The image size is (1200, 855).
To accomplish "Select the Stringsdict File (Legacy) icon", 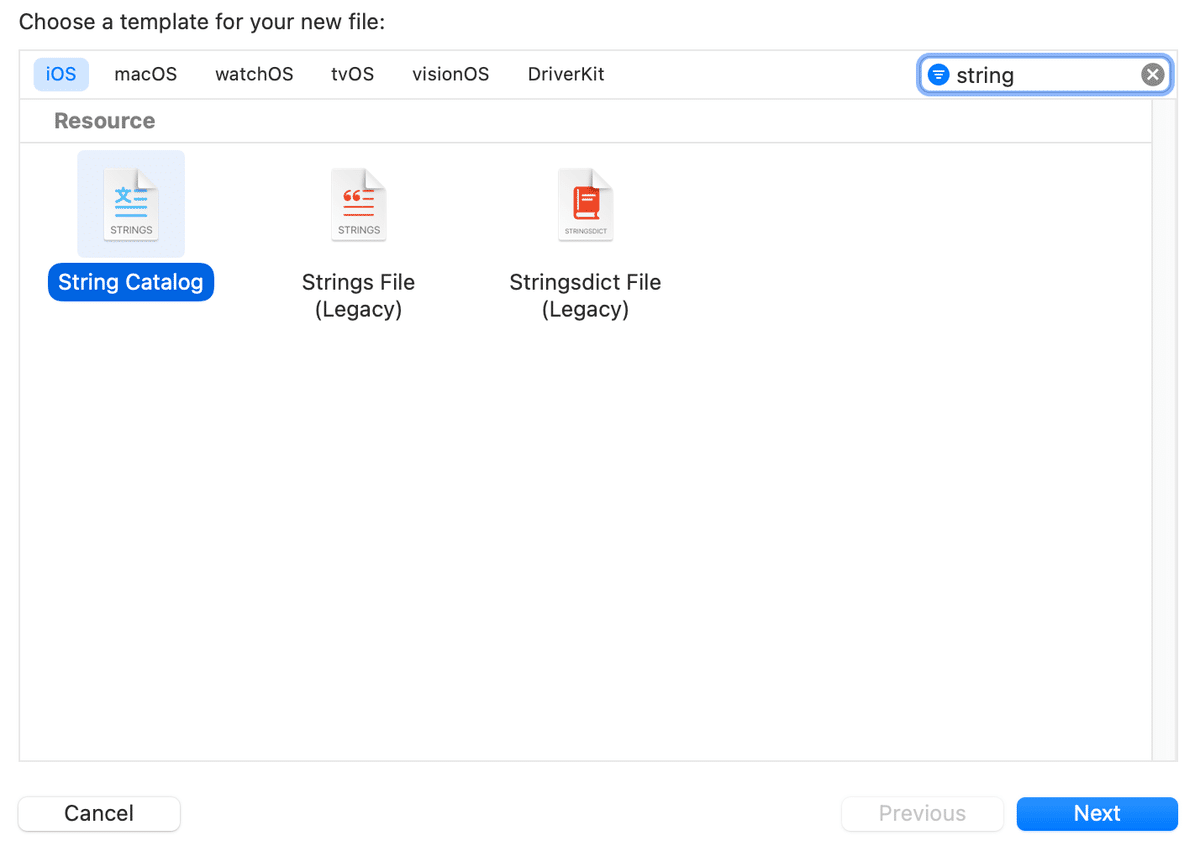I will coord(585,205).
